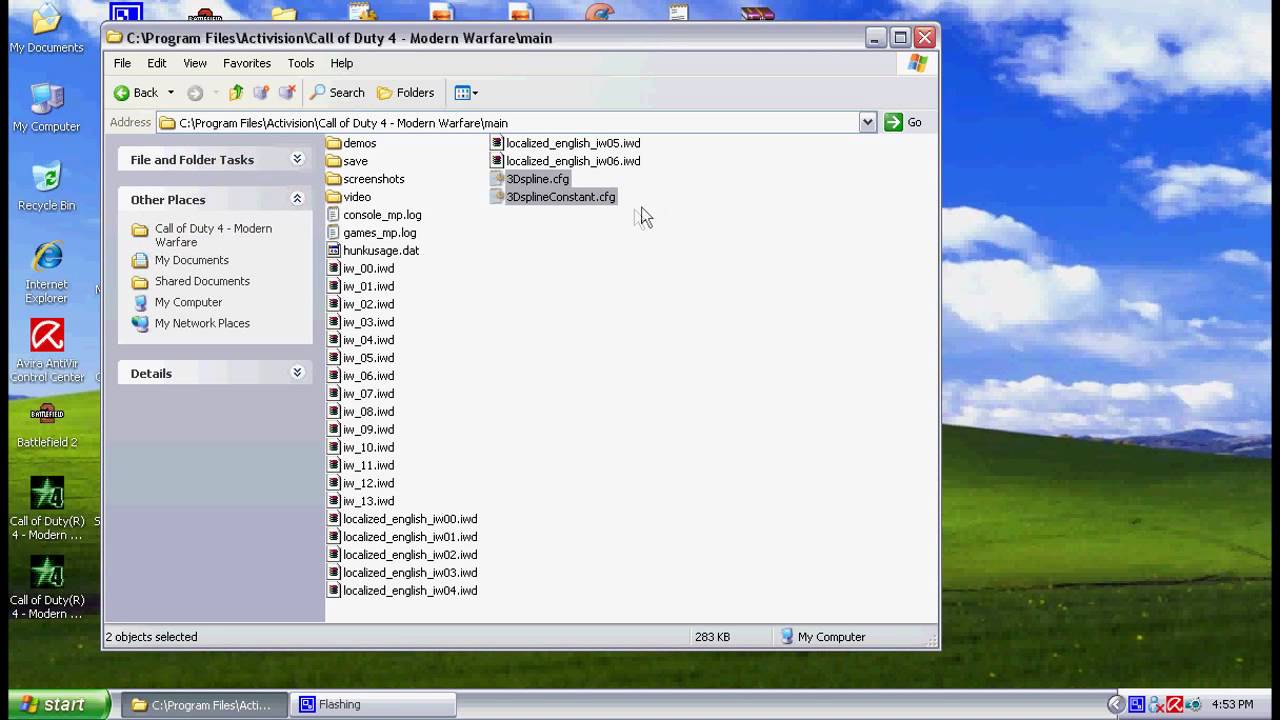Go to My Documents in Other Places

point(192,260)
